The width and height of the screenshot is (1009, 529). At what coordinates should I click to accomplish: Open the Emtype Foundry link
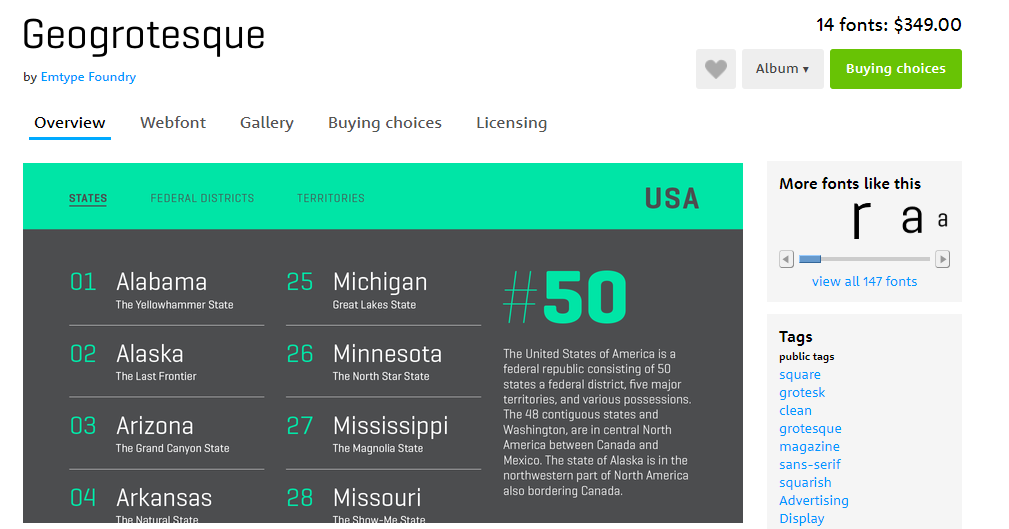point(88,77)
